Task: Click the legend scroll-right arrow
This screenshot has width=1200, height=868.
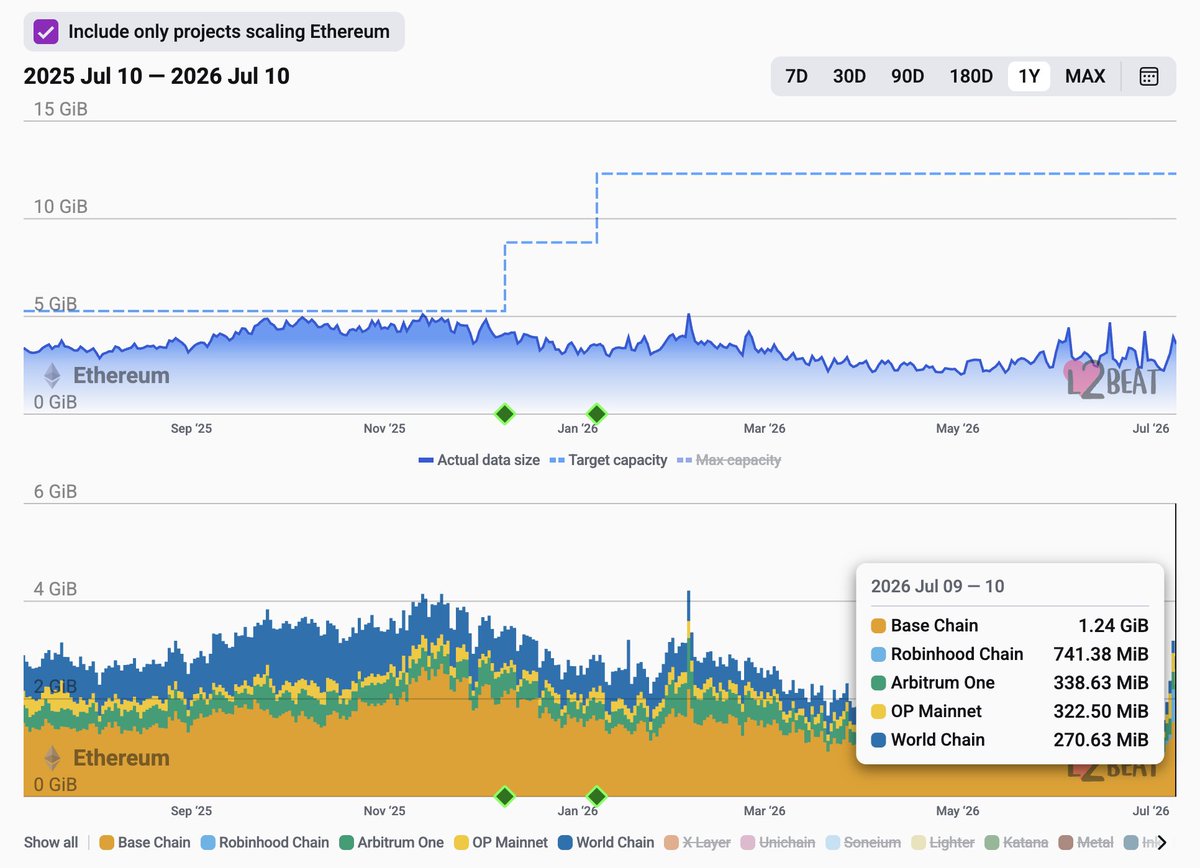Action: coord(1162,842)
